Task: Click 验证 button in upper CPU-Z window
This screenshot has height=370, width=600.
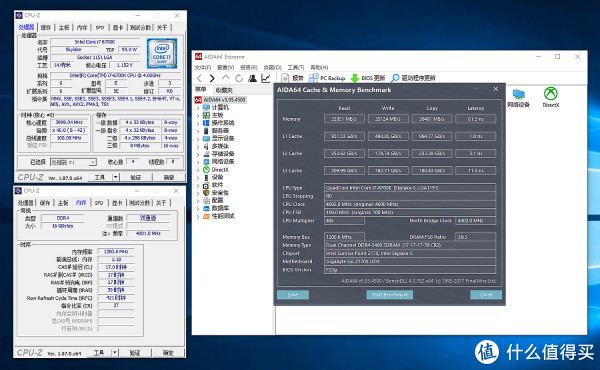Action: coord(136,177)
